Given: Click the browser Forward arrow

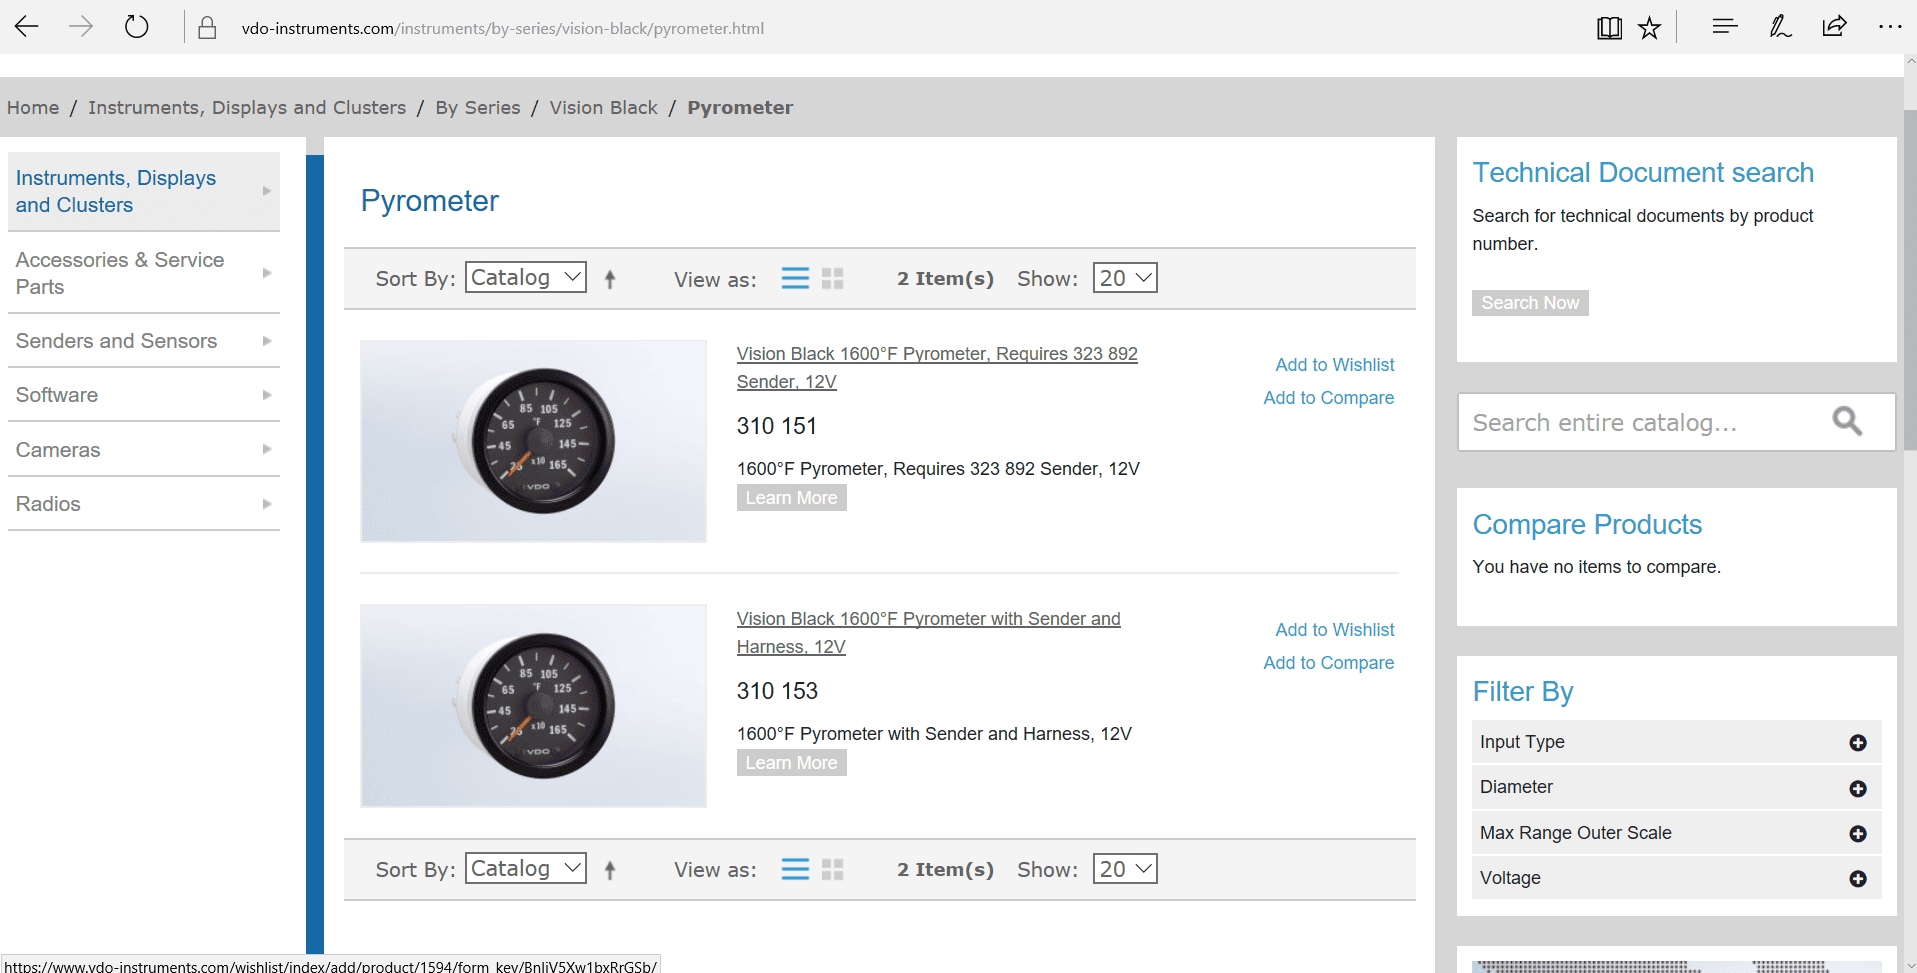Looking at the screenshot, I should 81,27.
